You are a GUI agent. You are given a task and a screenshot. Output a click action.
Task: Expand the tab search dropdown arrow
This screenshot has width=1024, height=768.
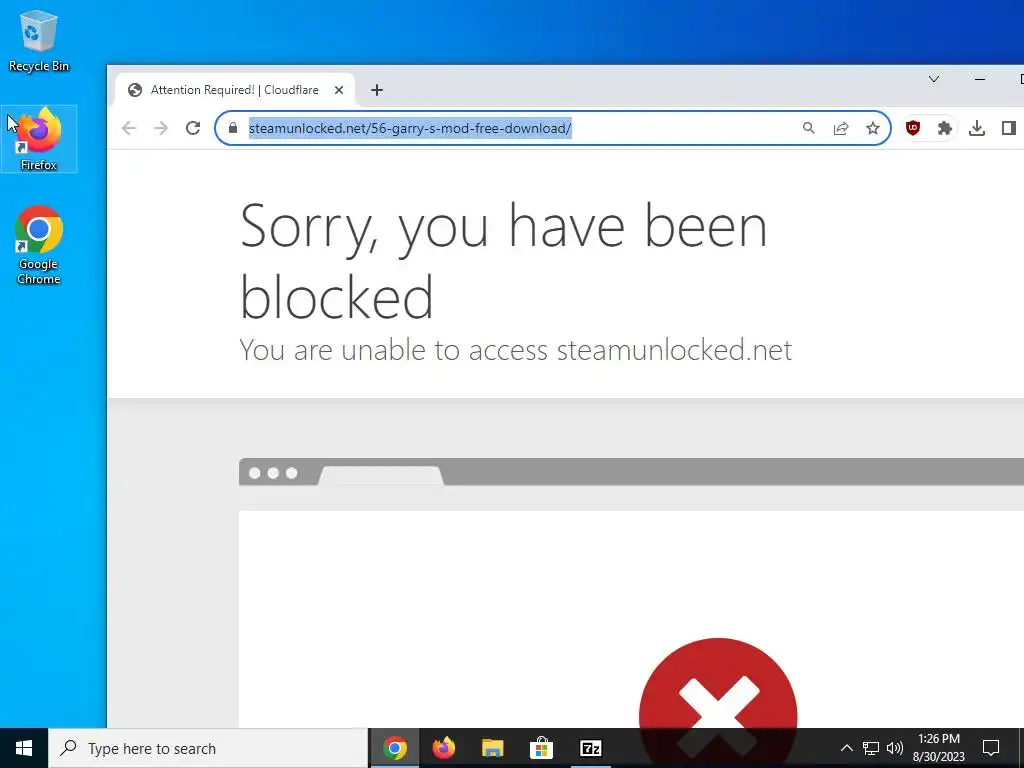click(x=934, y=79)
